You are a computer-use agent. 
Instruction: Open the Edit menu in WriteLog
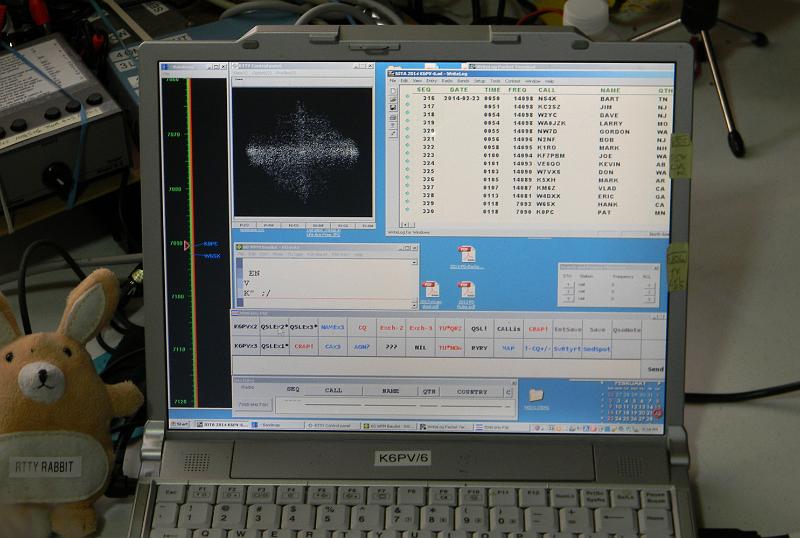[404, 81]
